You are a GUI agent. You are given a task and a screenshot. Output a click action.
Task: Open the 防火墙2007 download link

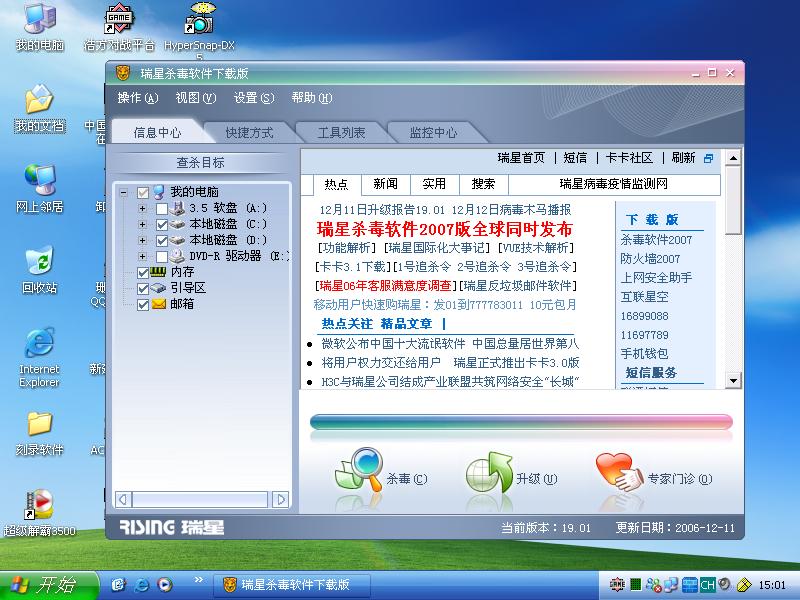click(x=650, y=259)
